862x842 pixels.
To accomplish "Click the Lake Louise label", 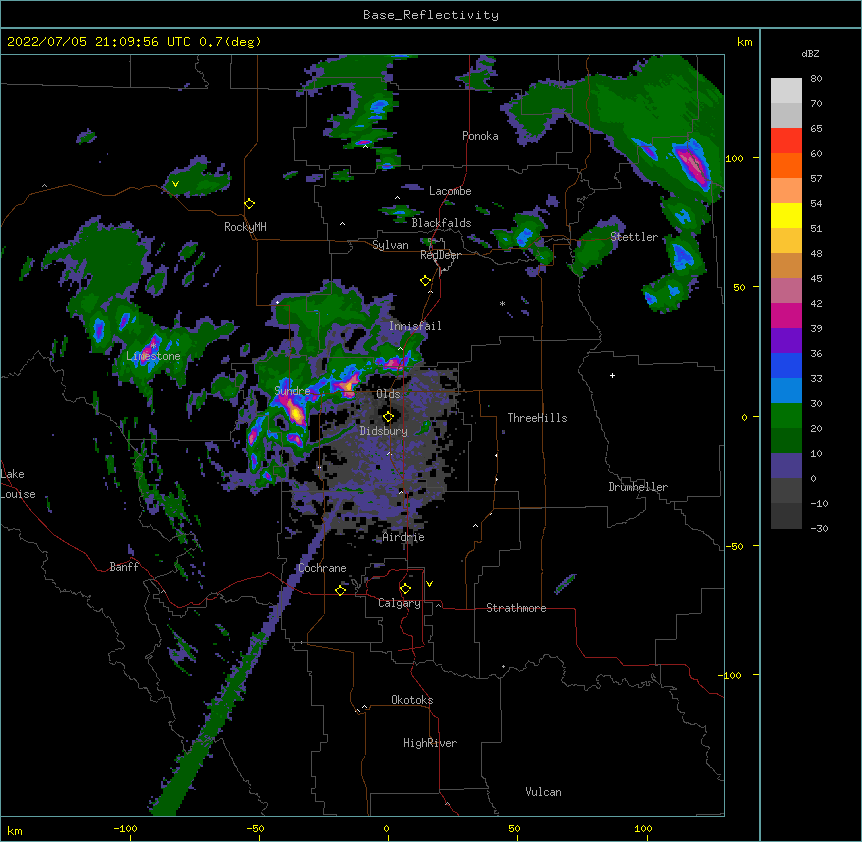I will (x=18, y=484).
